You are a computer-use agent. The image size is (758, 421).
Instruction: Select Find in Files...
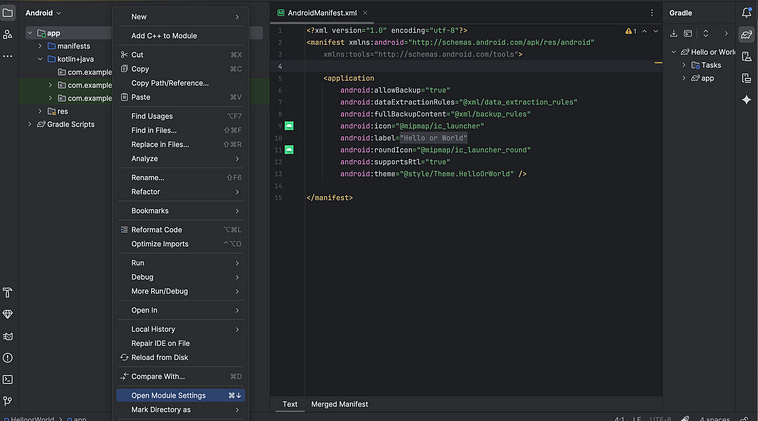(180, 130)
